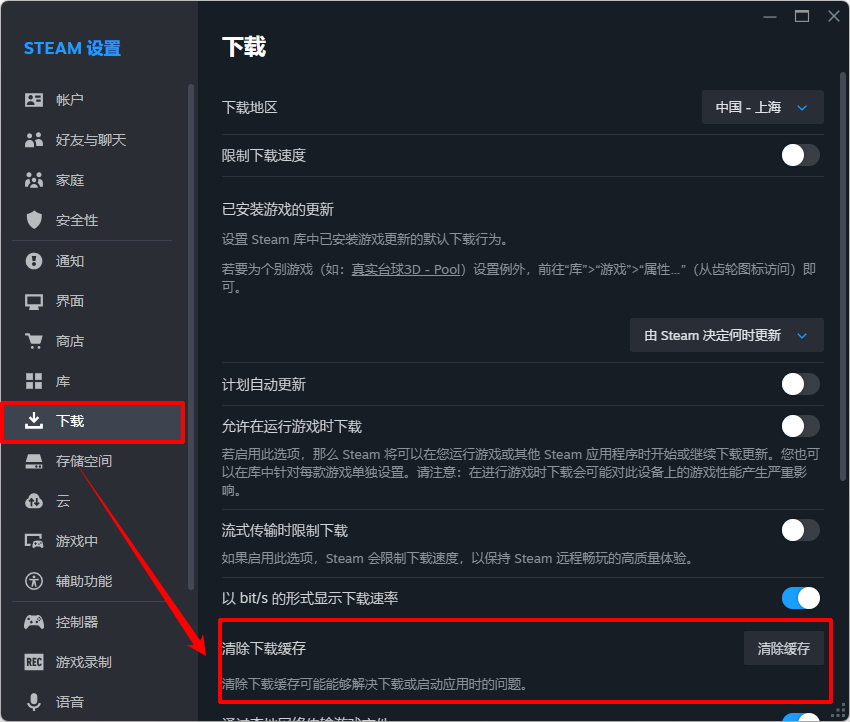
Task: Open 辅助功能 settings label
Action: coord(83,581)
